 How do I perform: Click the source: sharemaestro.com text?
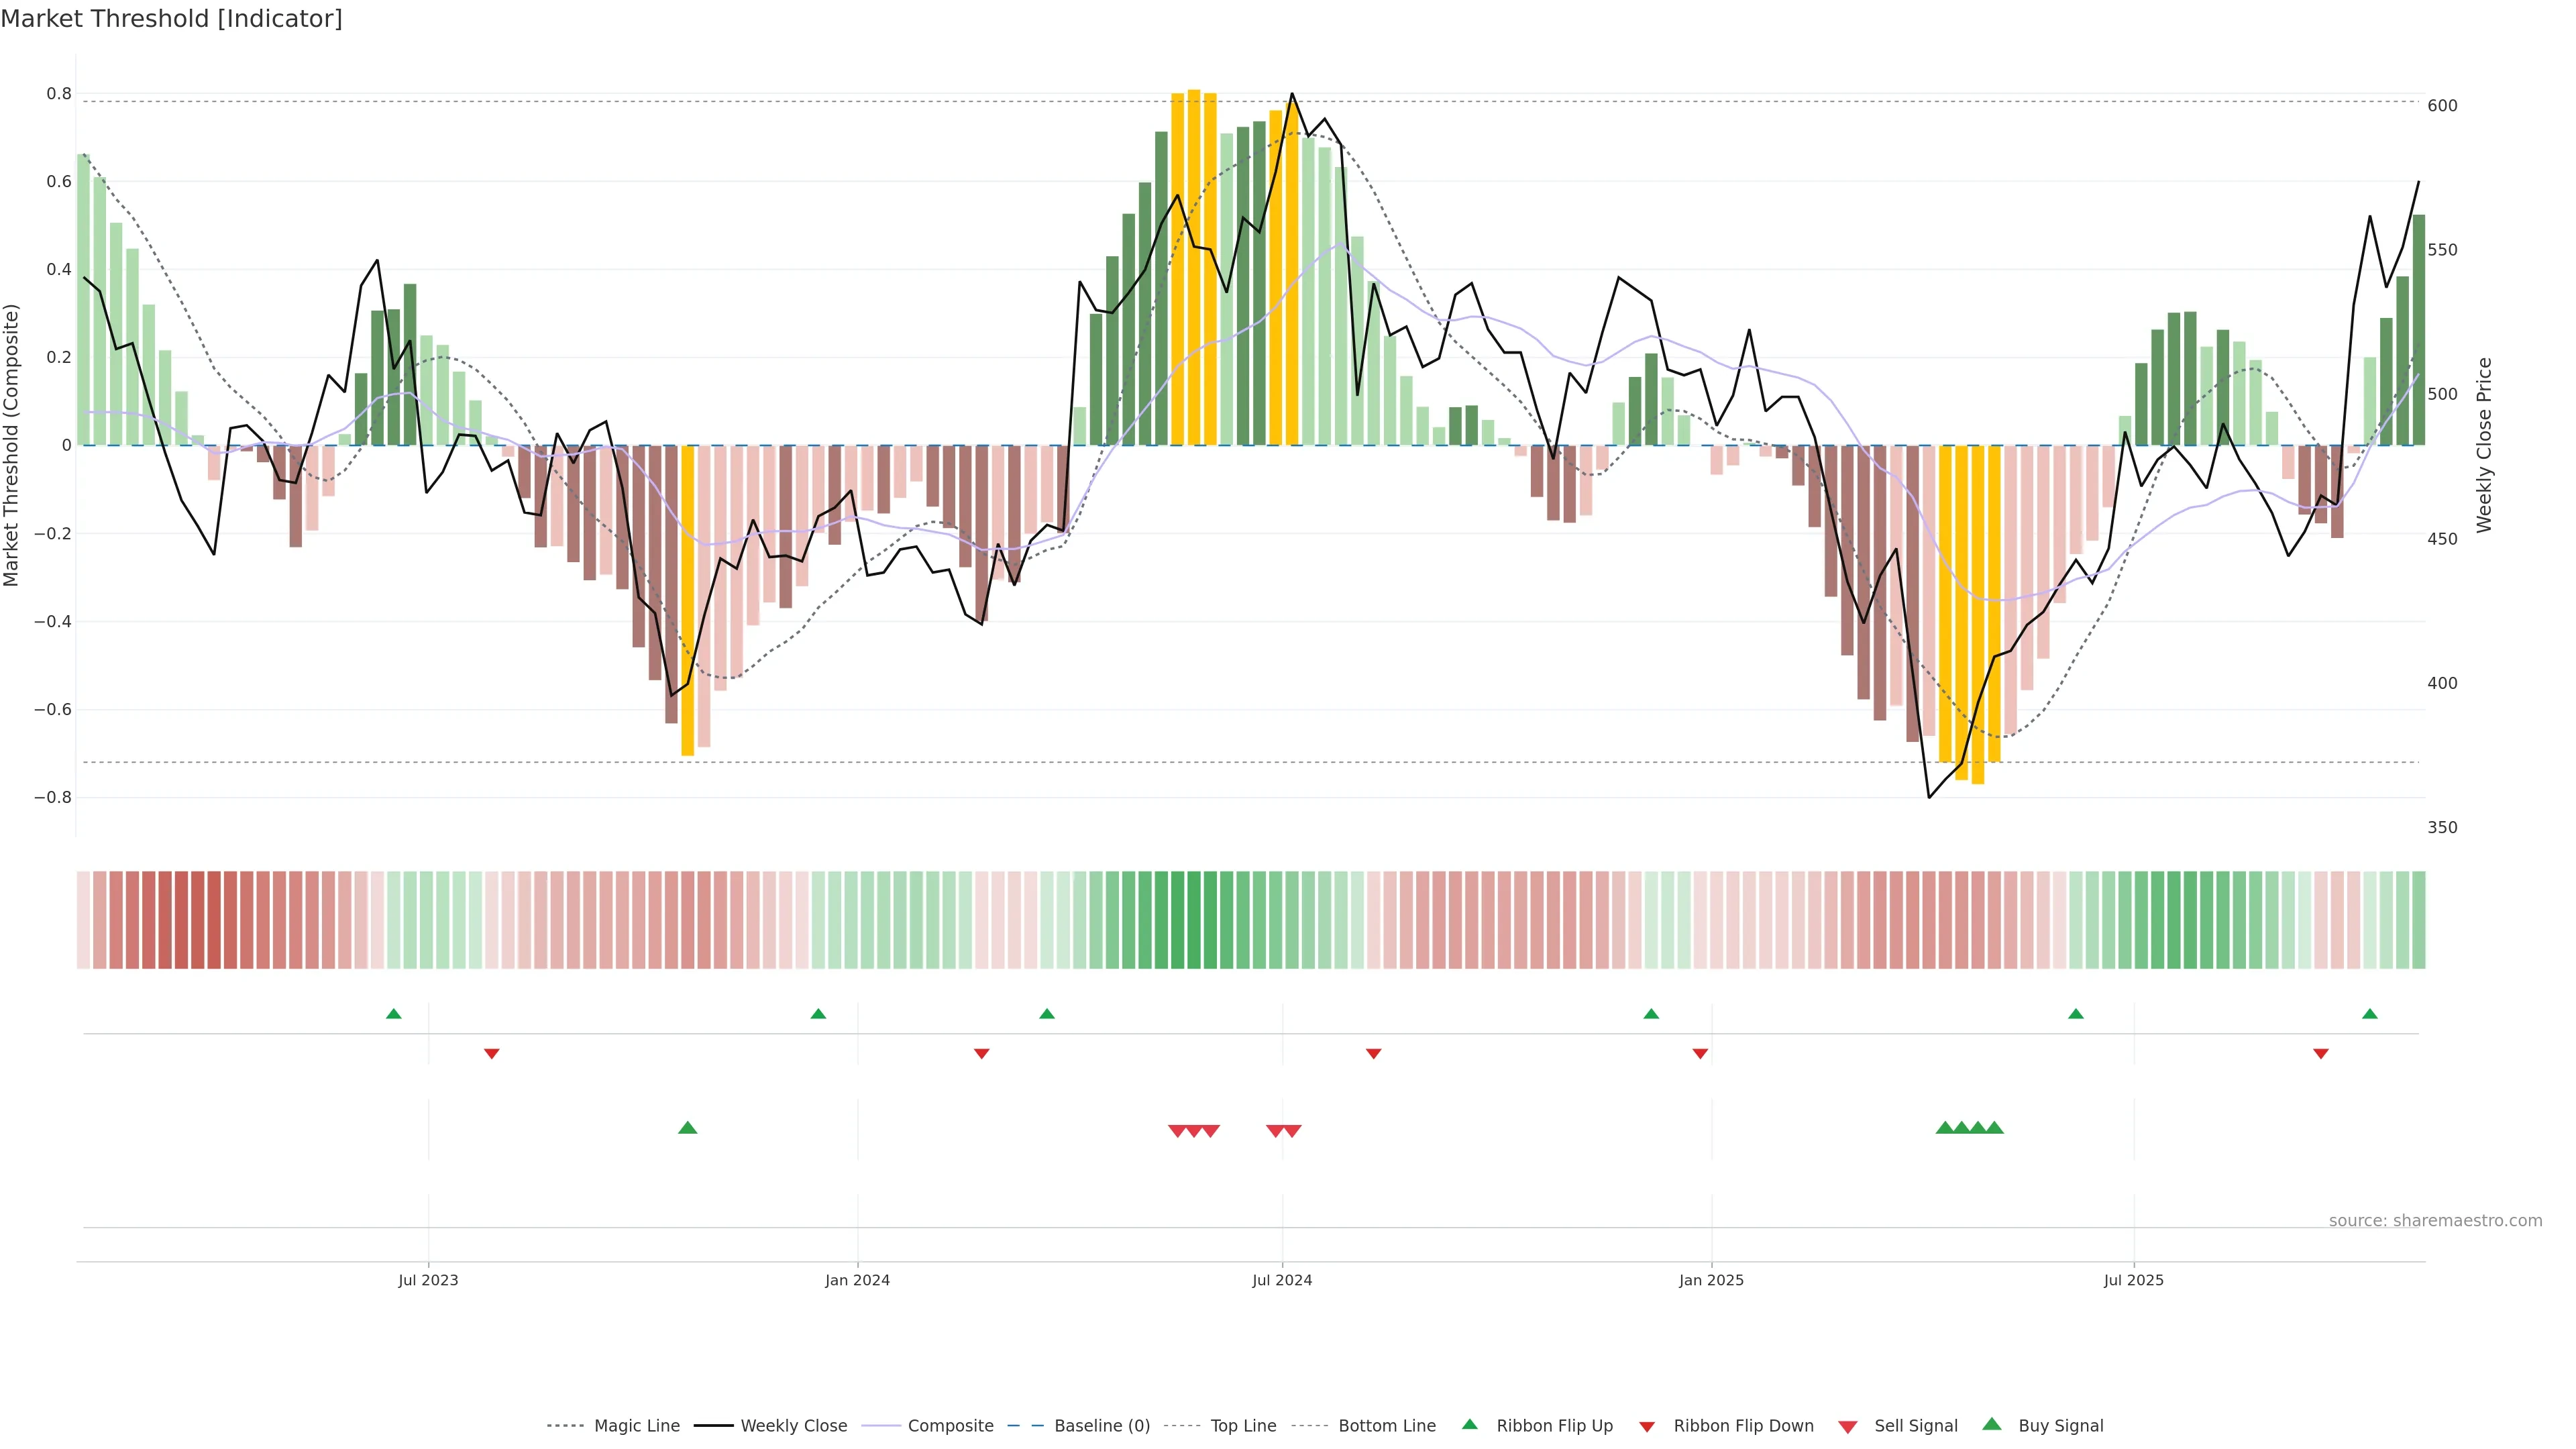2435,1220
